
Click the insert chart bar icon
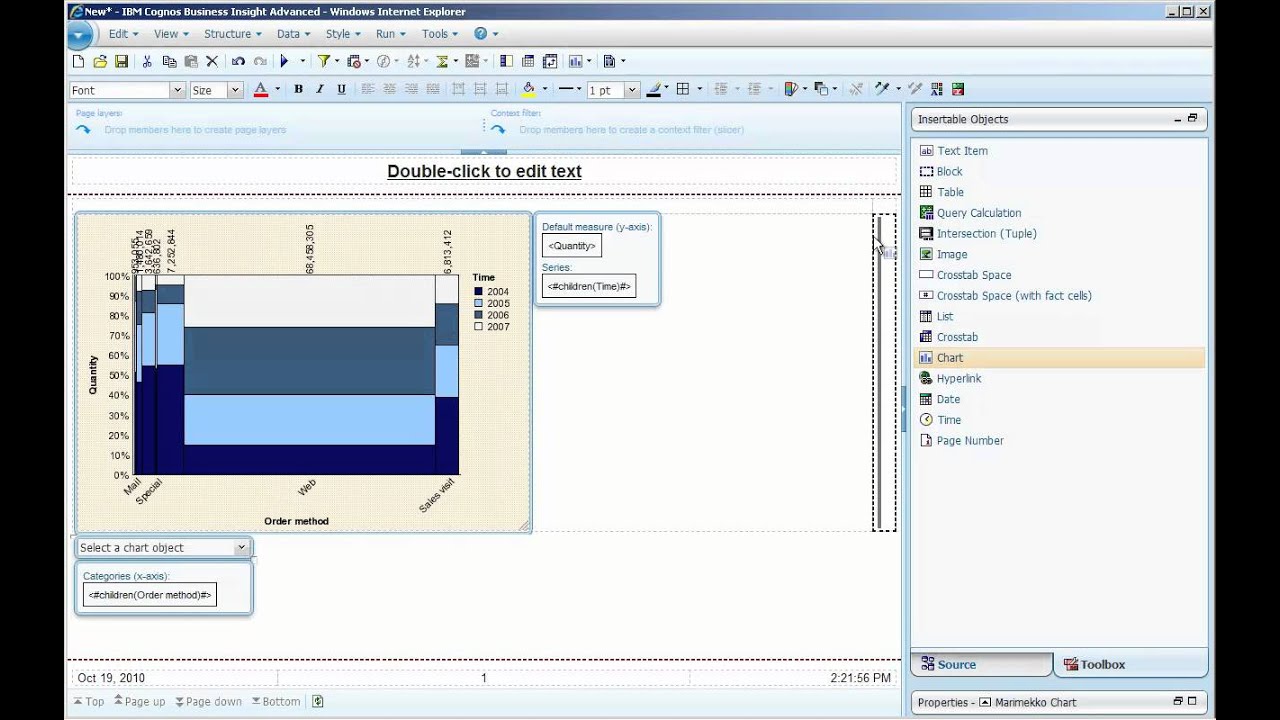point(578,61)
